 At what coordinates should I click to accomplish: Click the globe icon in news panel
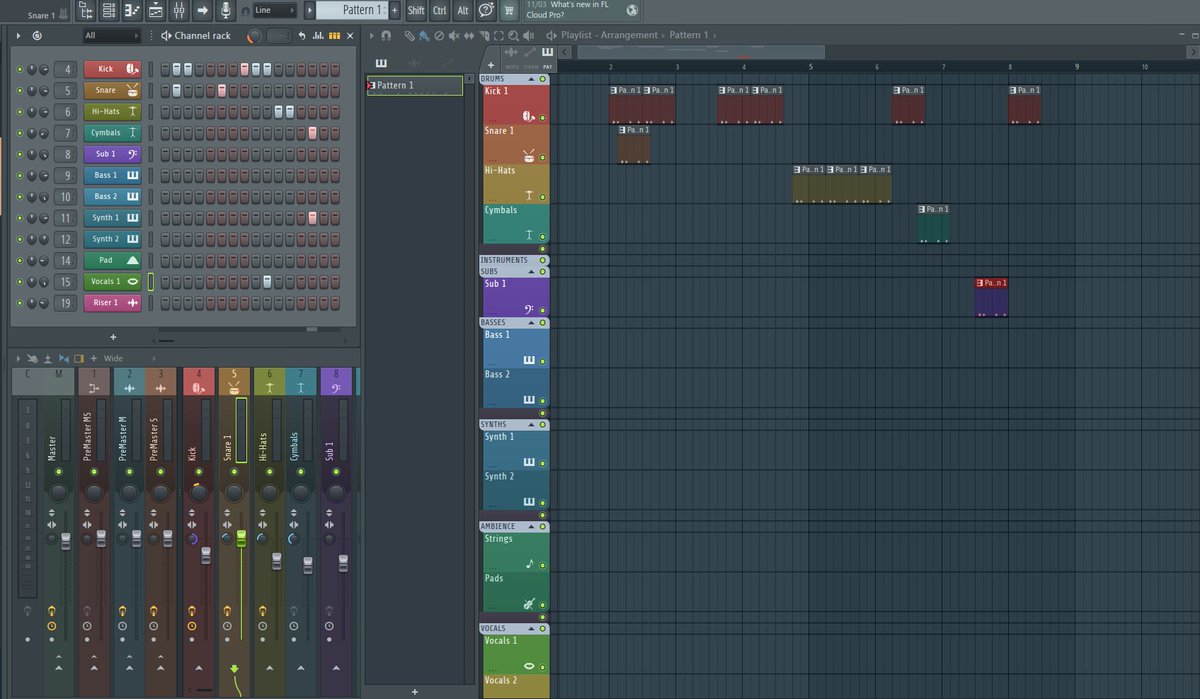(x=632, y=10)
